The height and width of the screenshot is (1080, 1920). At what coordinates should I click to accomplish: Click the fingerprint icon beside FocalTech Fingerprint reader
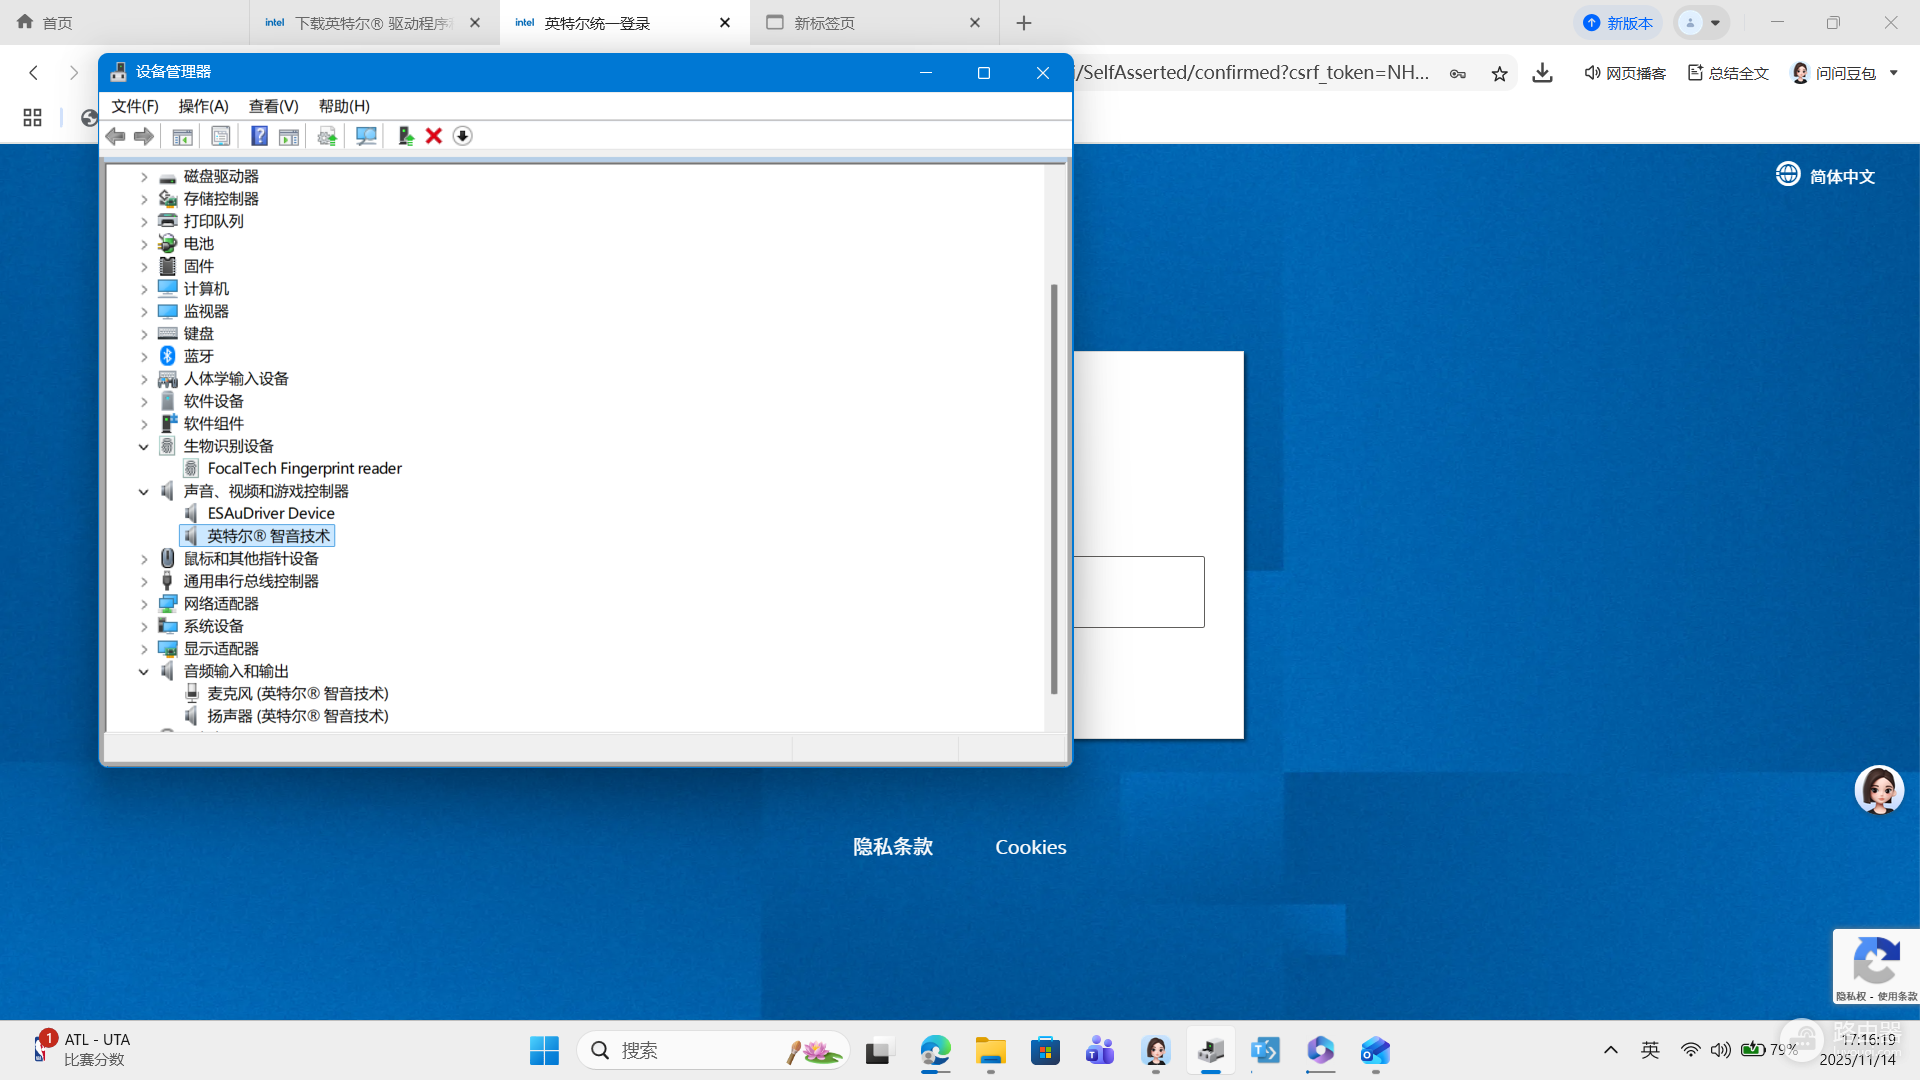(x=192, y=468)
